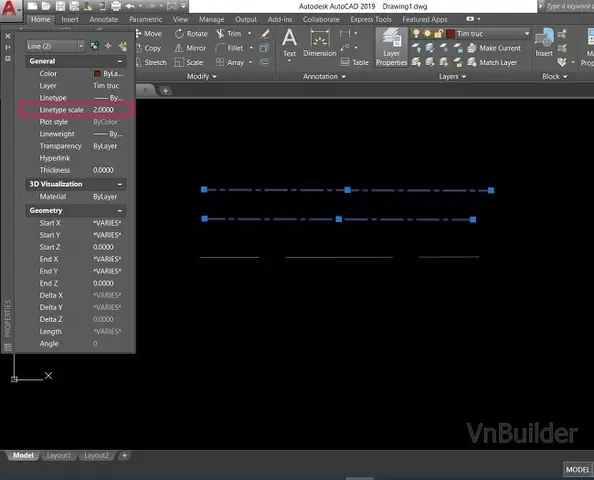594x480 pixels.
Task: Insert a Table from Annotation panel
Action: (355, 63)
